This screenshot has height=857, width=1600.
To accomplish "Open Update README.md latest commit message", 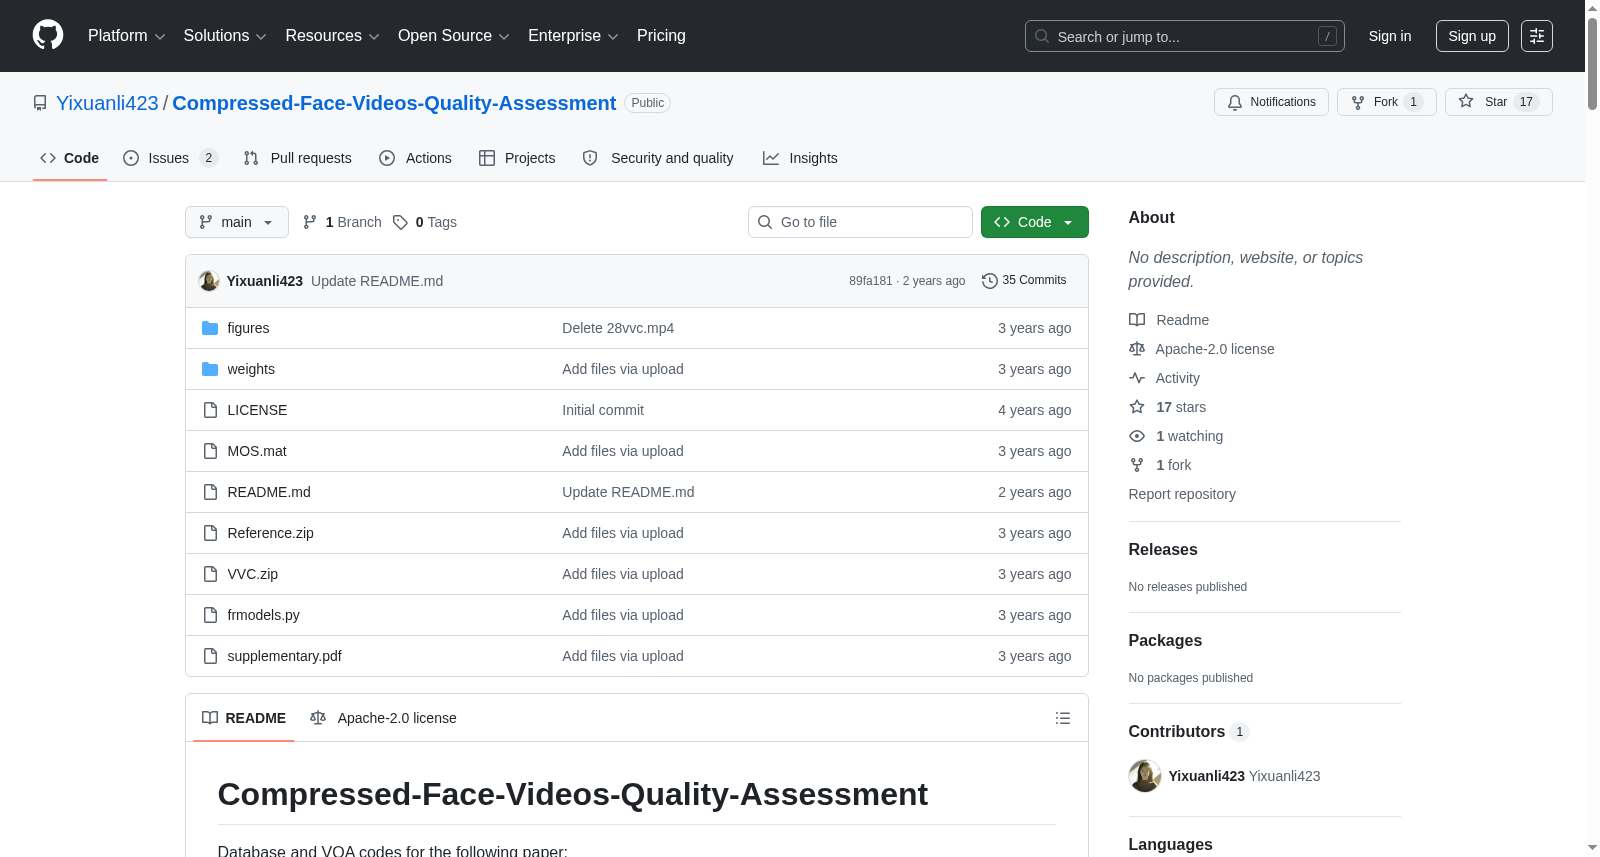I will 377,281.
